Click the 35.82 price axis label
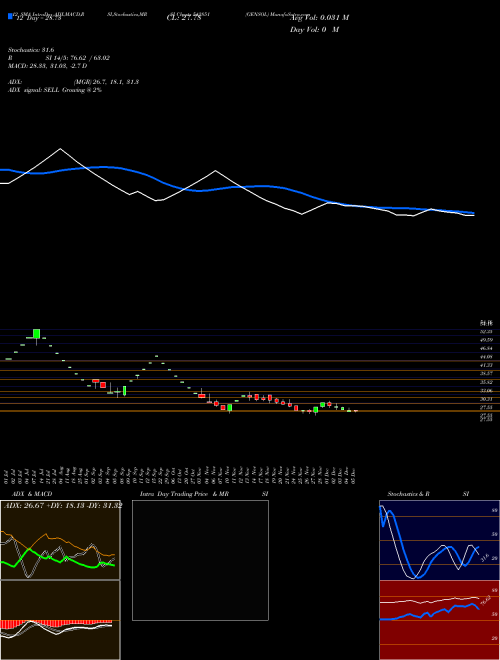The image size is (500, 660). [x=487, y=382]
